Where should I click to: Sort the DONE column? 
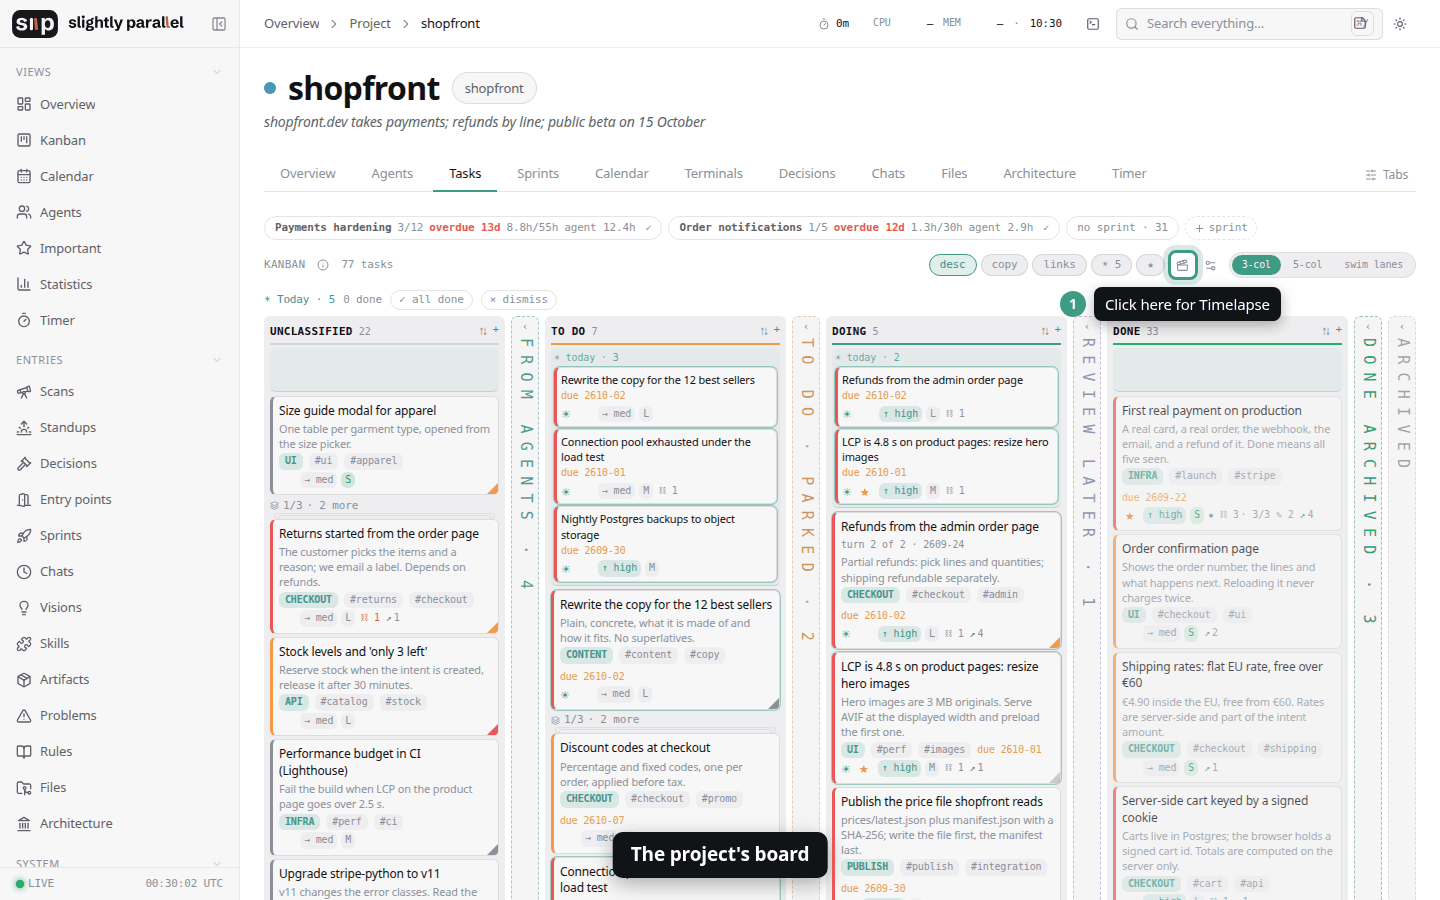click(1326, 331)
